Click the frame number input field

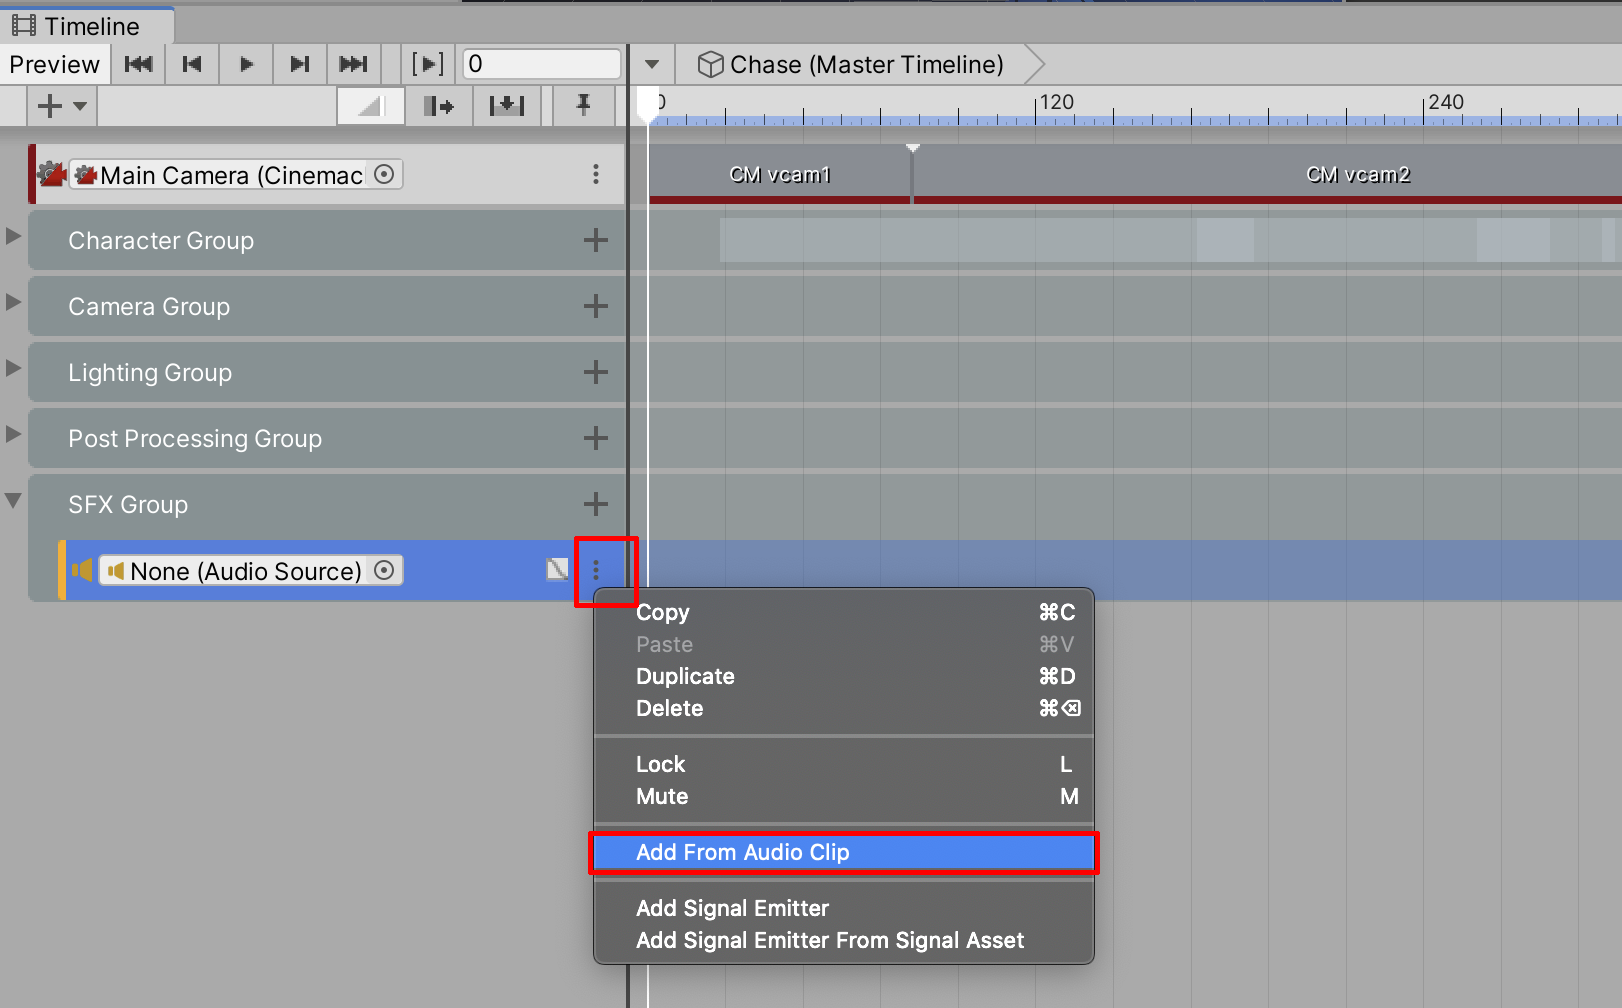click(x=541, y=65)
